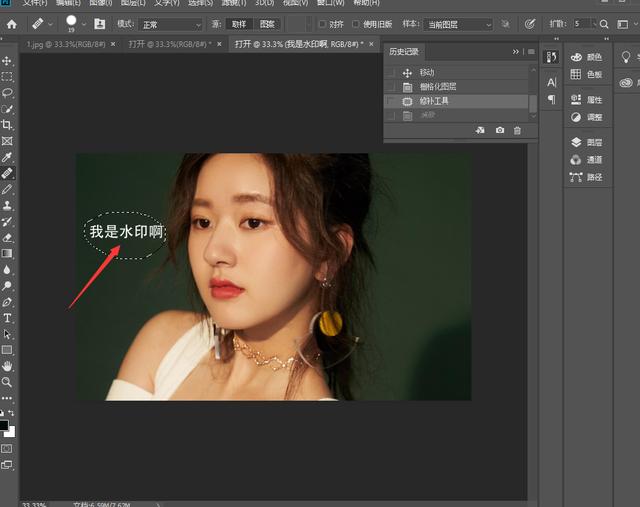Create new snapshot with the camera icon

click(x=500, y=130)
